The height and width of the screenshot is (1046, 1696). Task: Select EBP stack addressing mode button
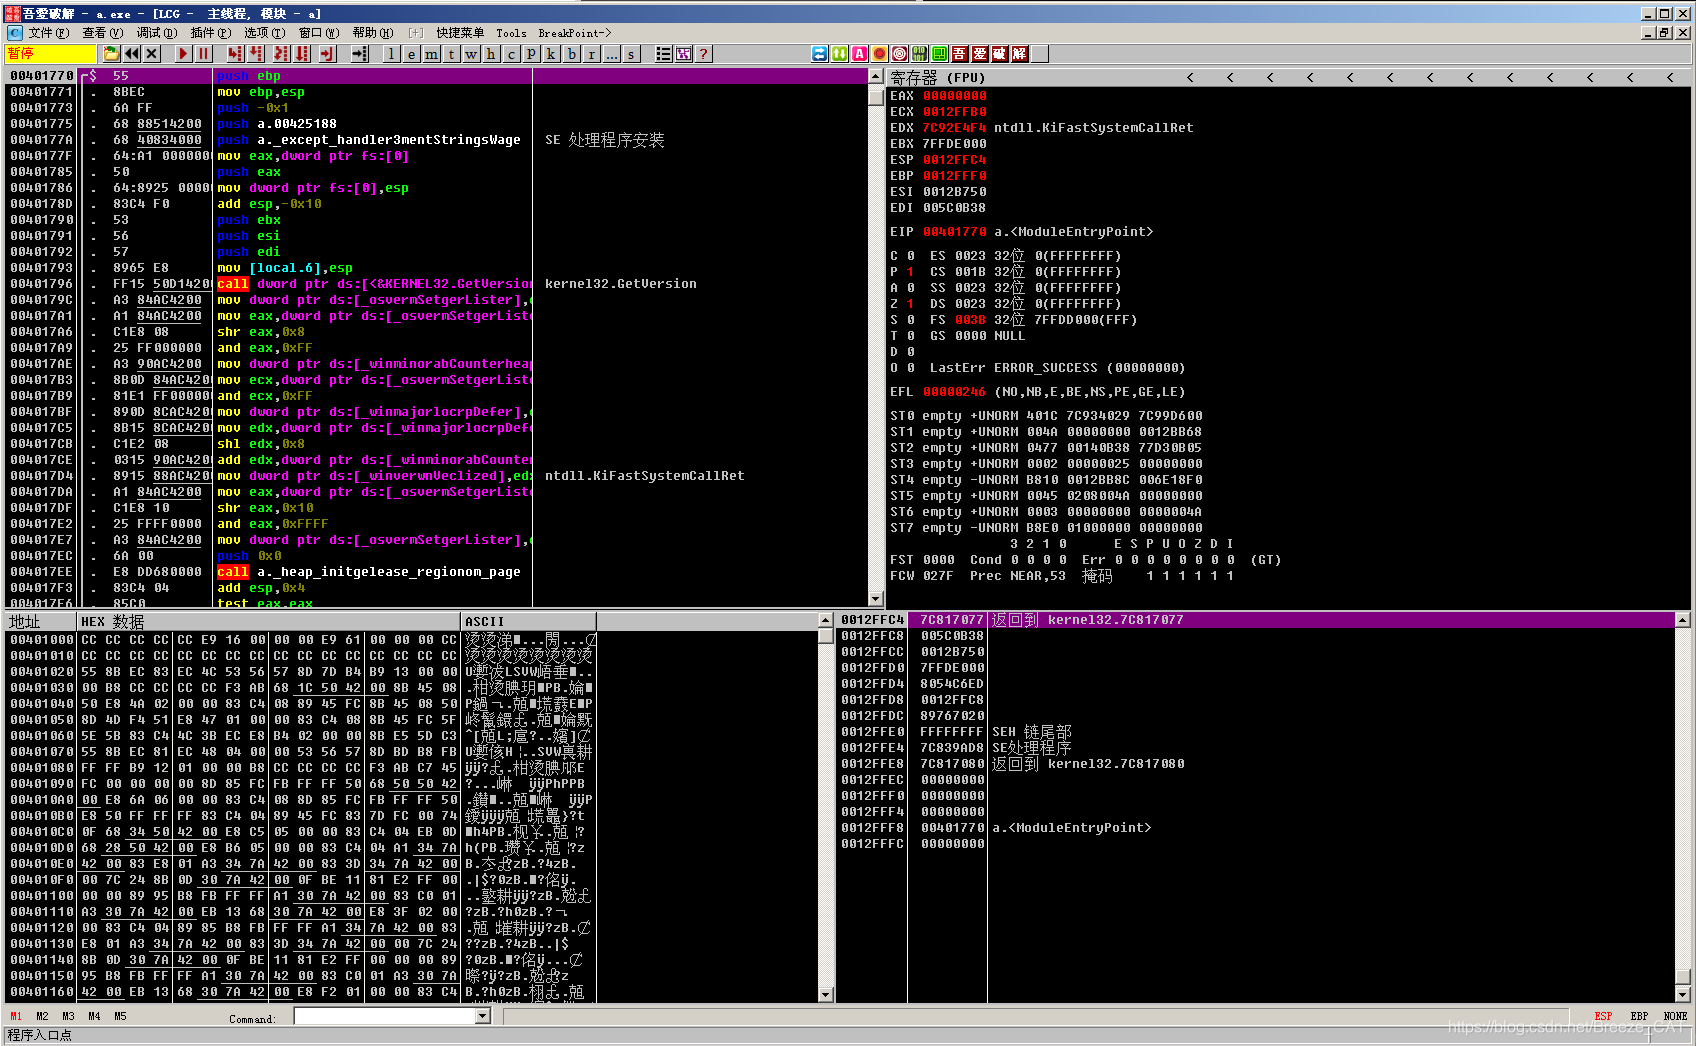(x=1639, y=1016)
